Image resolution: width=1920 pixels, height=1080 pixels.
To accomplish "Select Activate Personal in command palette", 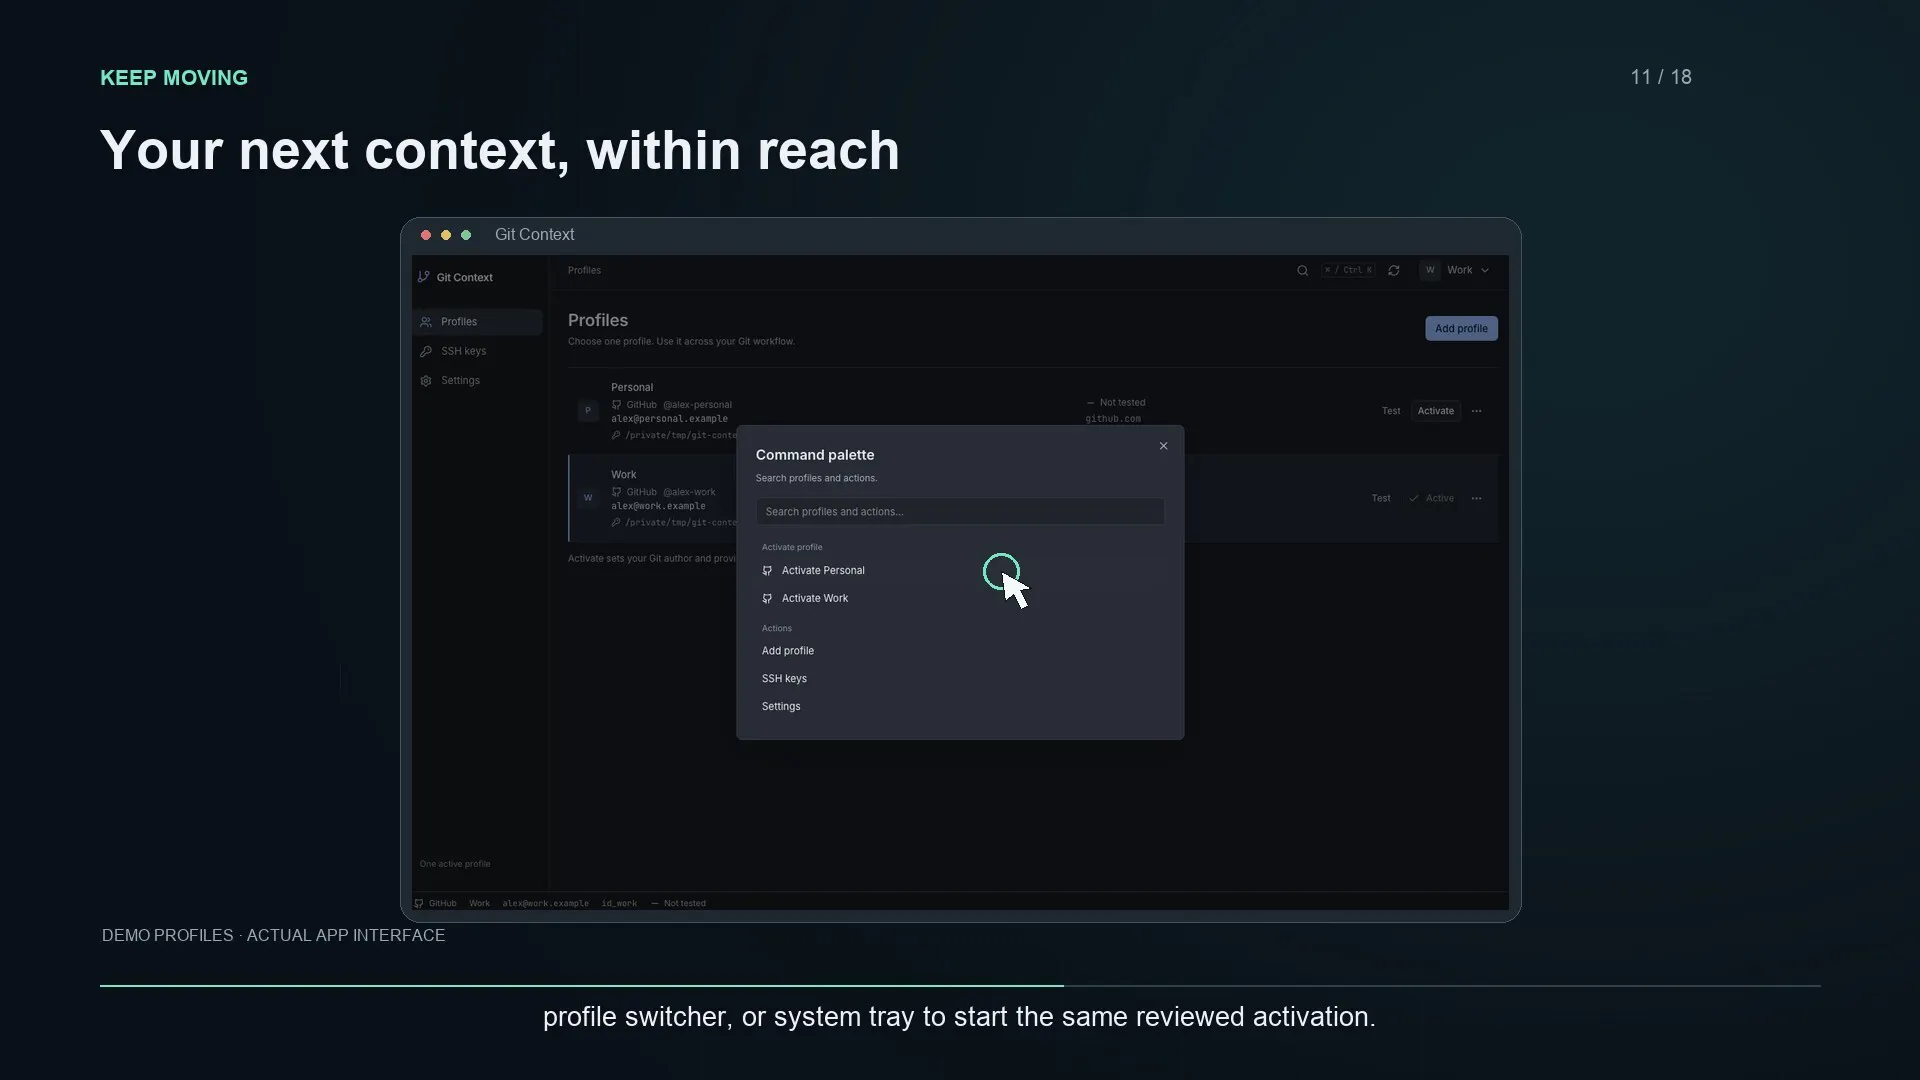I will click(960, 571).
